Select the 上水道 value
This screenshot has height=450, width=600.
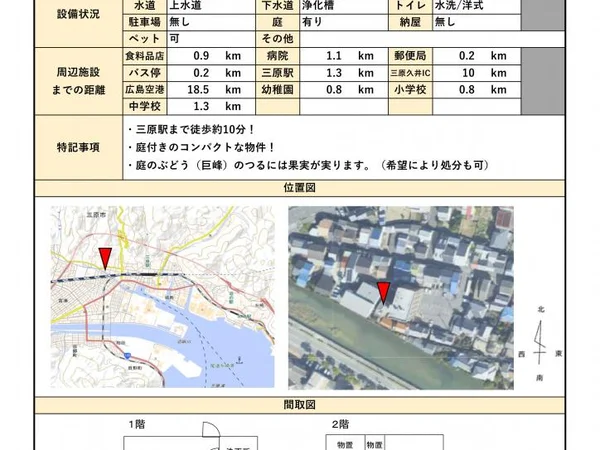(186, 5)
